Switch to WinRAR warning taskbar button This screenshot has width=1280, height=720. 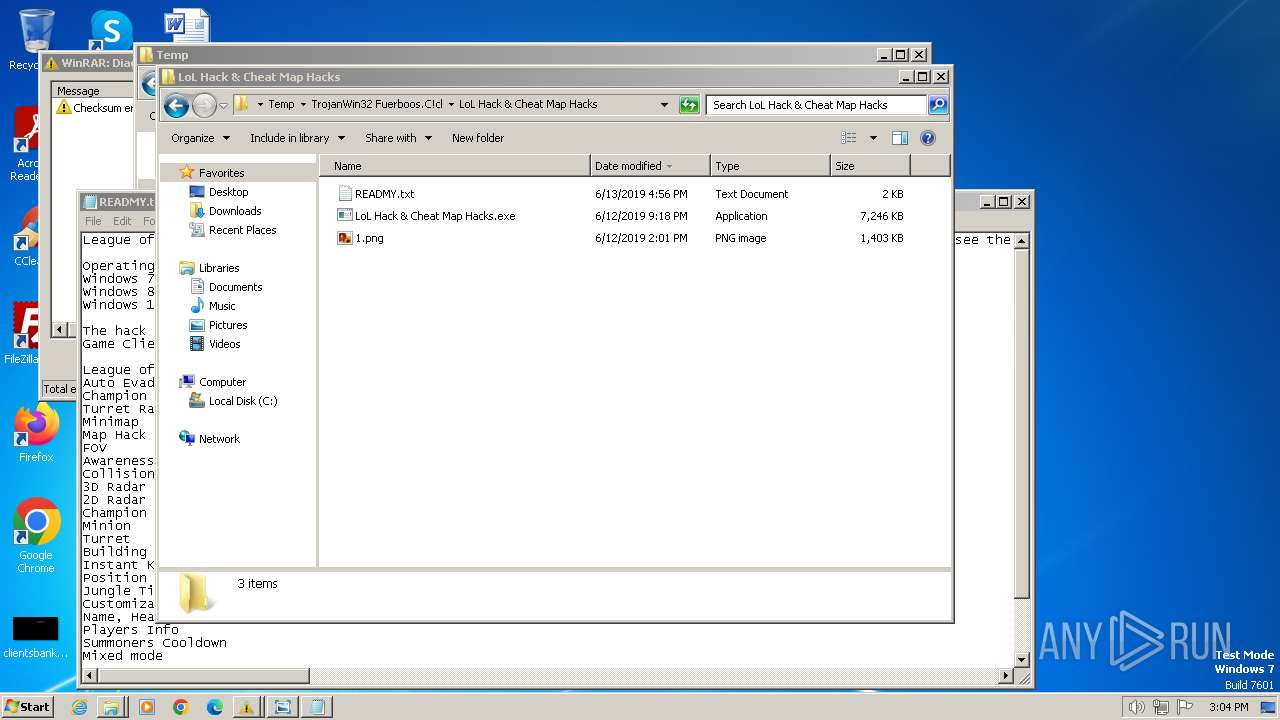point(248,707)
